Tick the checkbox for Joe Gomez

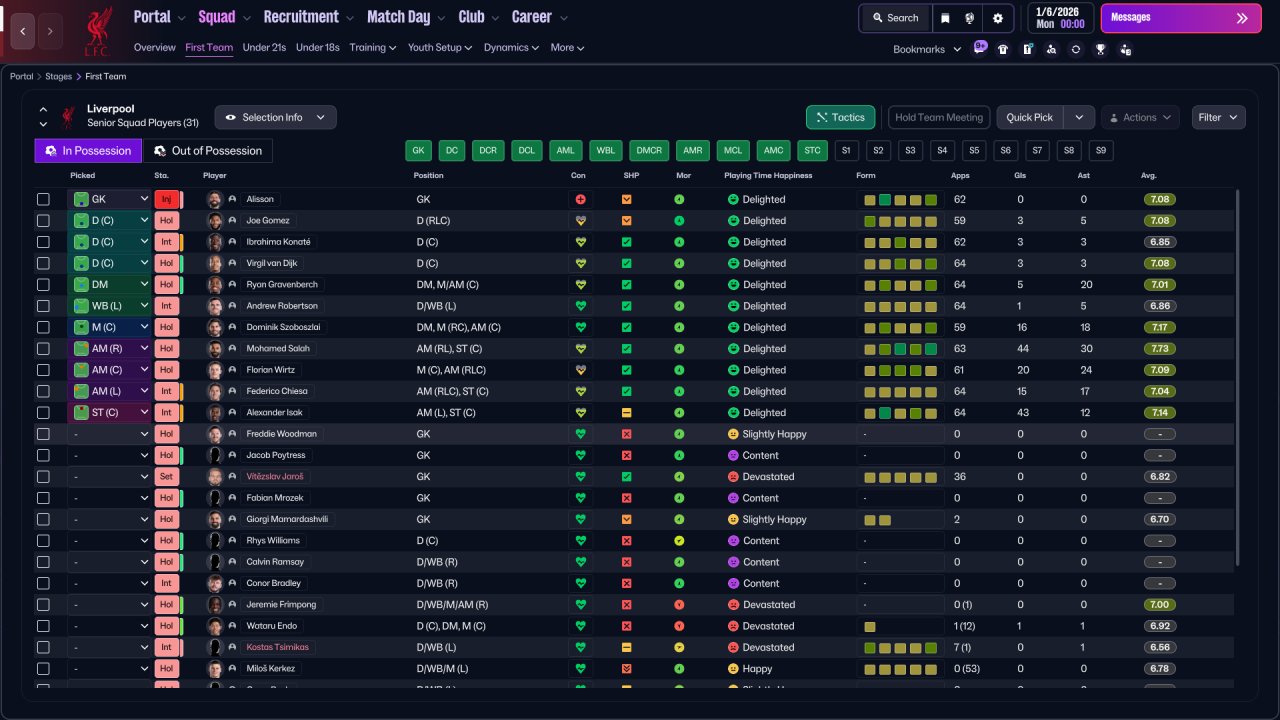click(43, 221)
